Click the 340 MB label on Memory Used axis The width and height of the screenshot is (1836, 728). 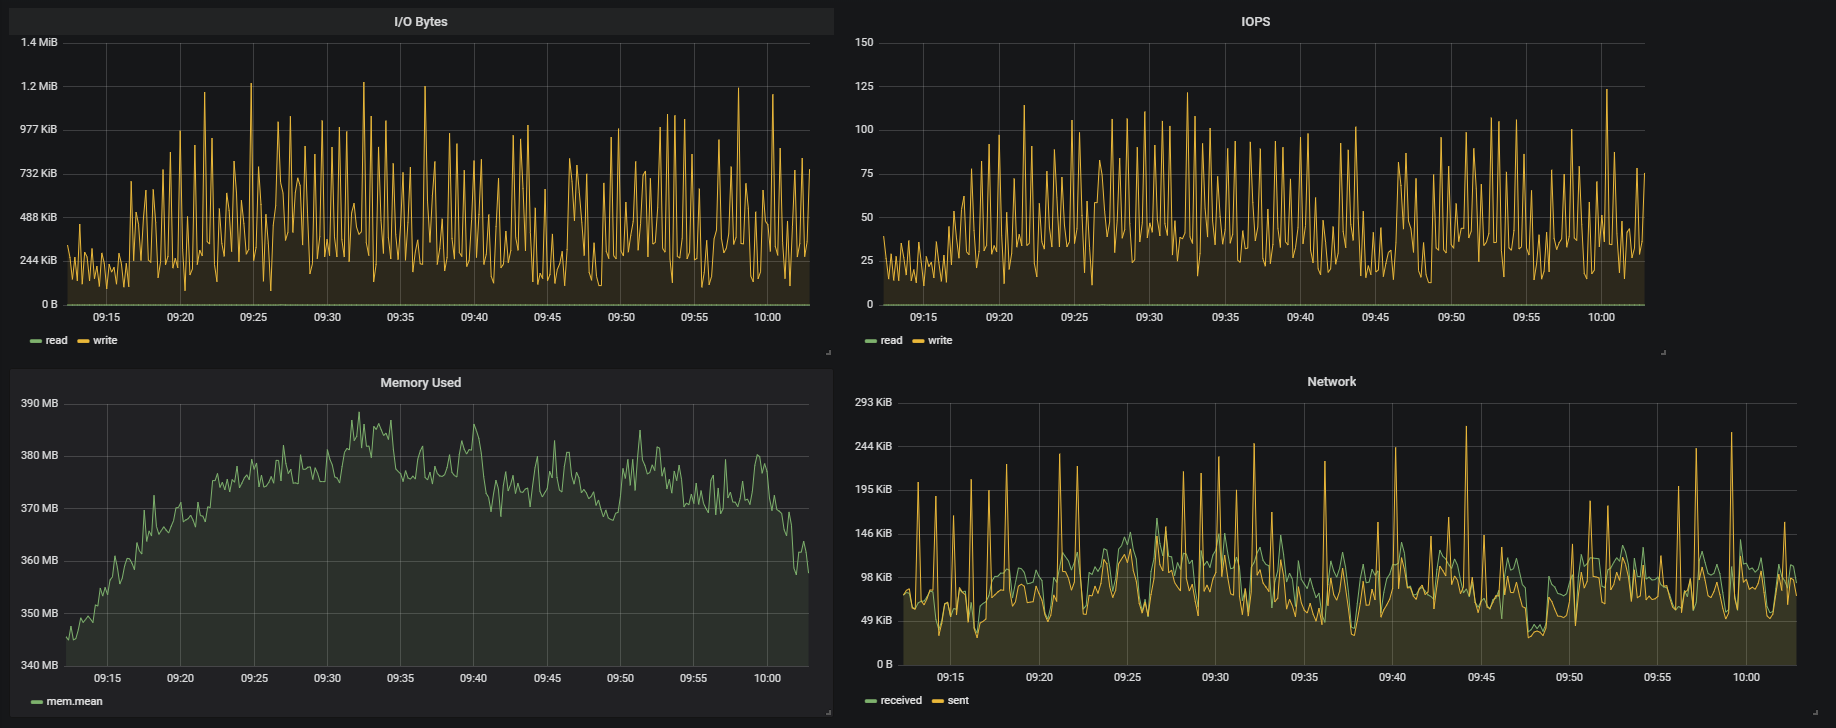click(39, 666)
